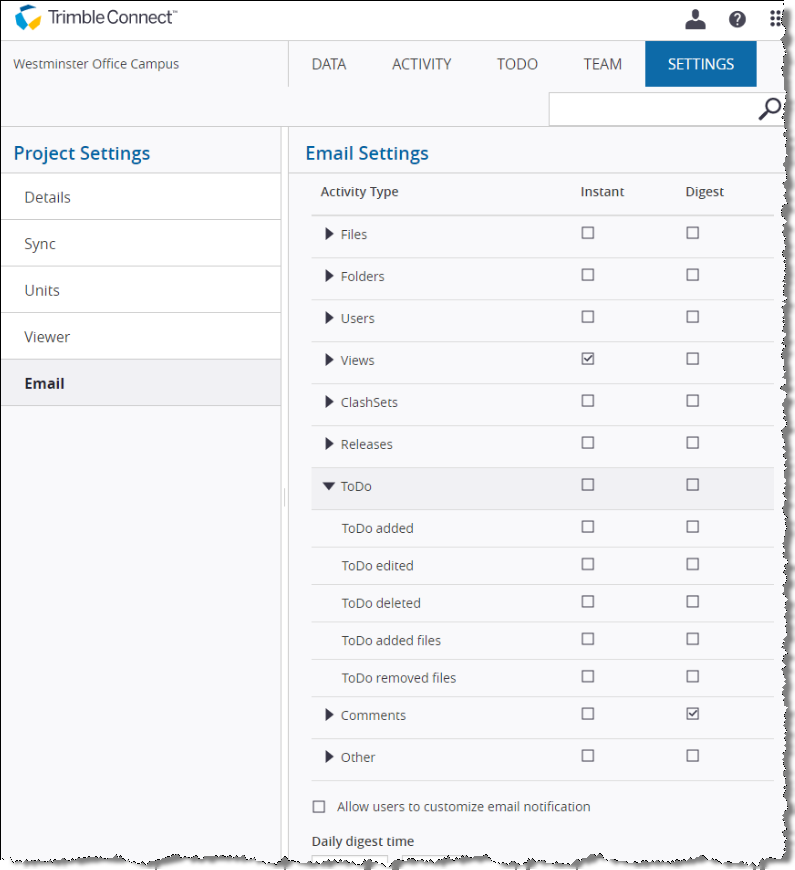This screenshot has width=795, height=870.
Task: Enable Instant email for Files
Action: click(x=588, y=233)
